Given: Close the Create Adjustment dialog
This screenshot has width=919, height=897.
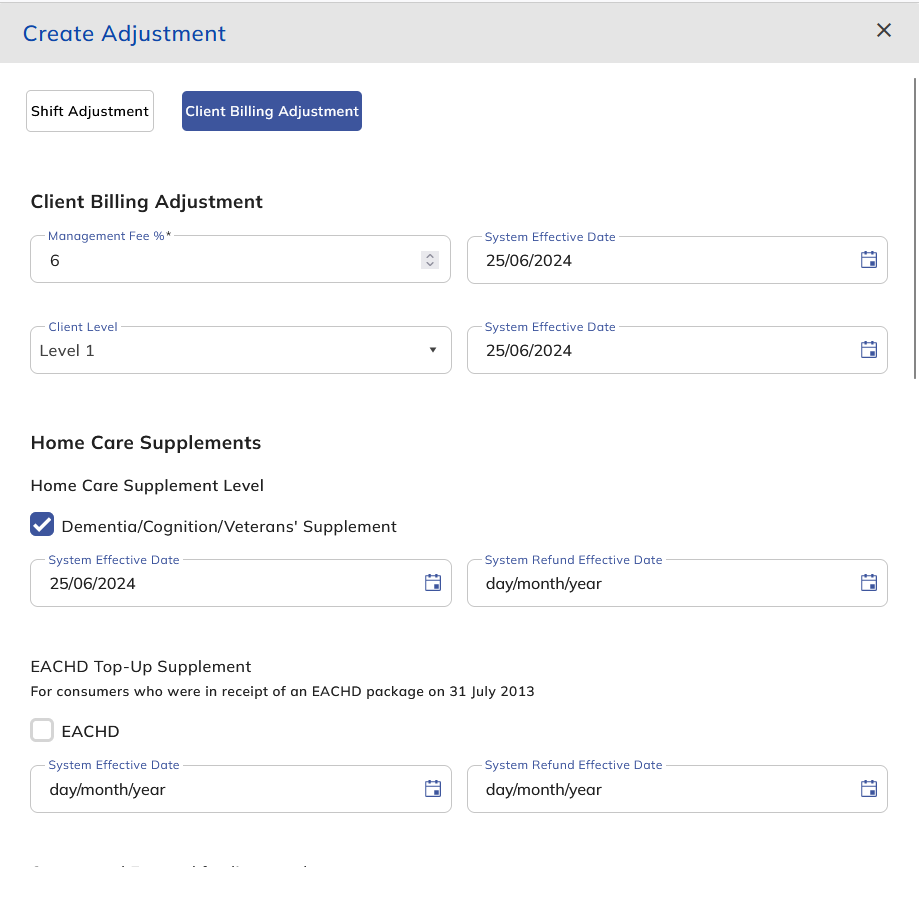Looking at the screenshot, I should click(883, 30).
